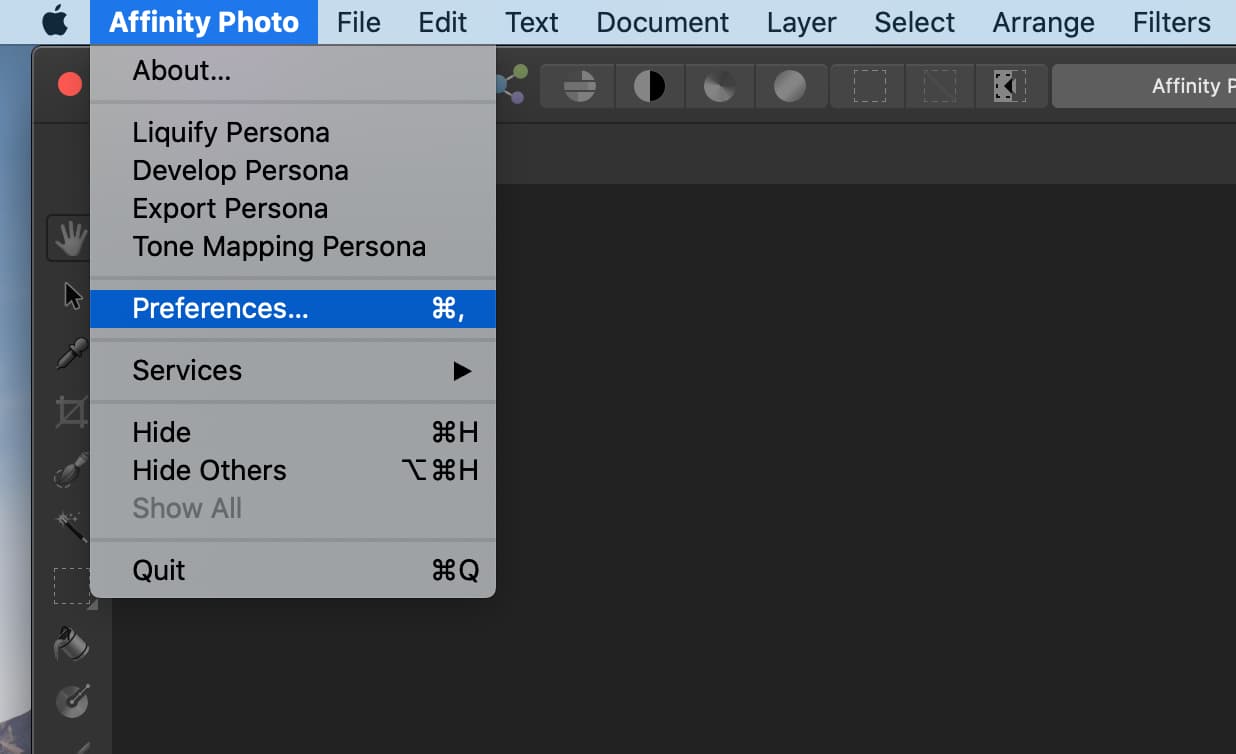Quit Affinity Photo via the menu

[x=158, y=570]
